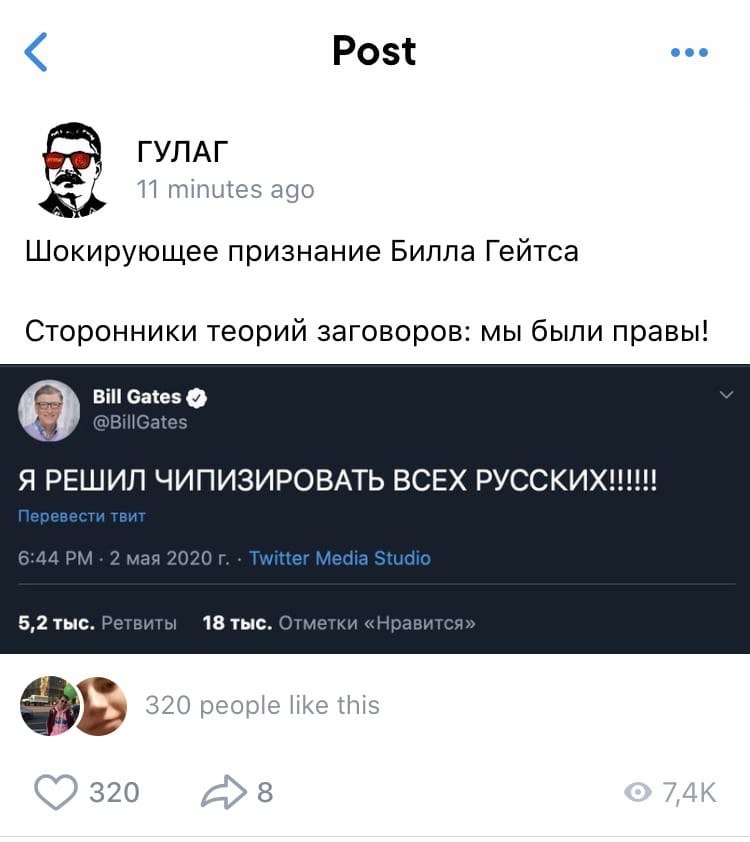Click the Bill Gates verified badge
This screenshot has width=750, height=842.
(196, 397)
